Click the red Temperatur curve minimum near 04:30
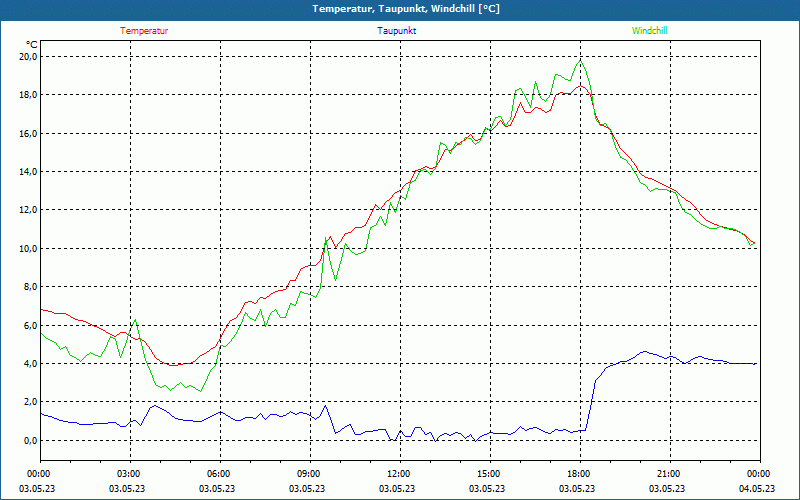The image size is (800, 500). (173, 365)
